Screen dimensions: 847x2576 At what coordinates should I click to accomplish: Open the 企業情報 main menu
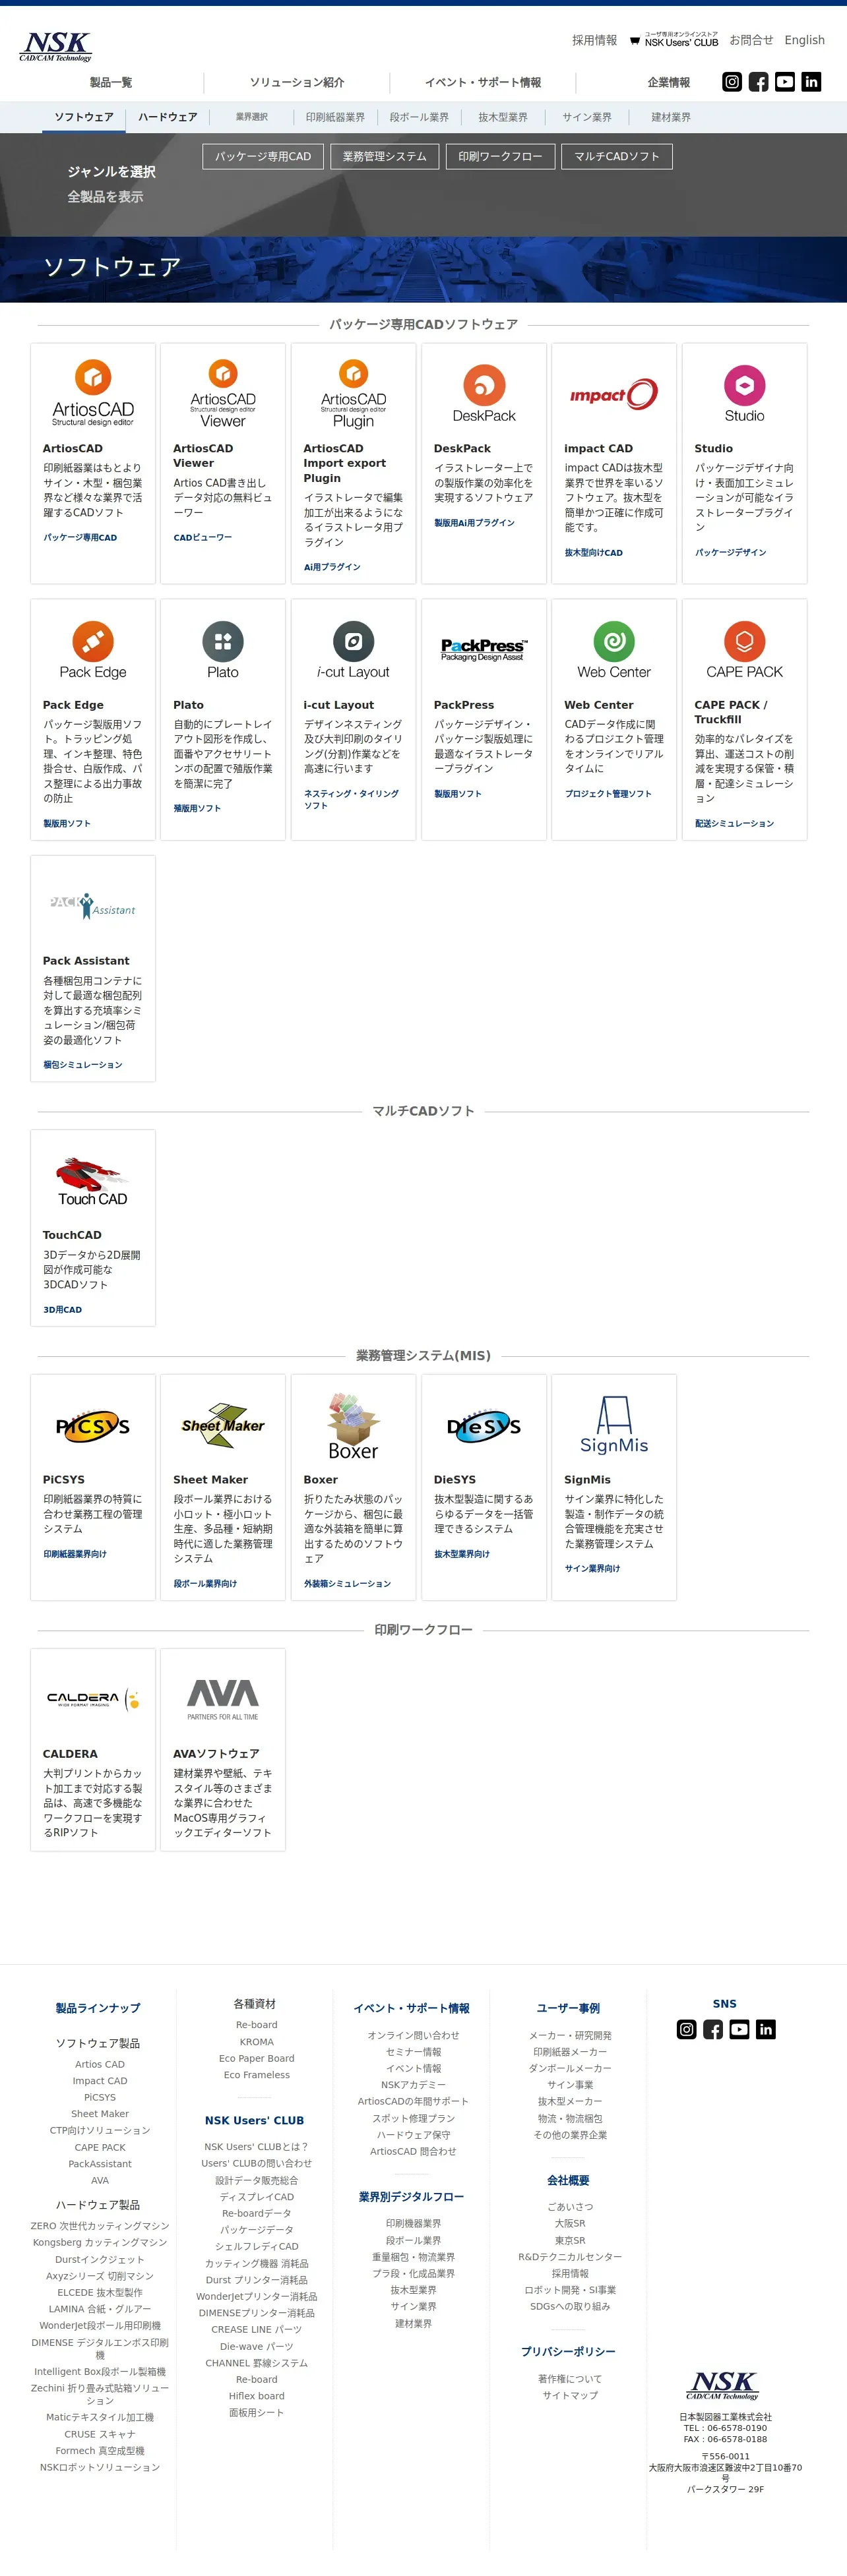(x=669, y=83)
